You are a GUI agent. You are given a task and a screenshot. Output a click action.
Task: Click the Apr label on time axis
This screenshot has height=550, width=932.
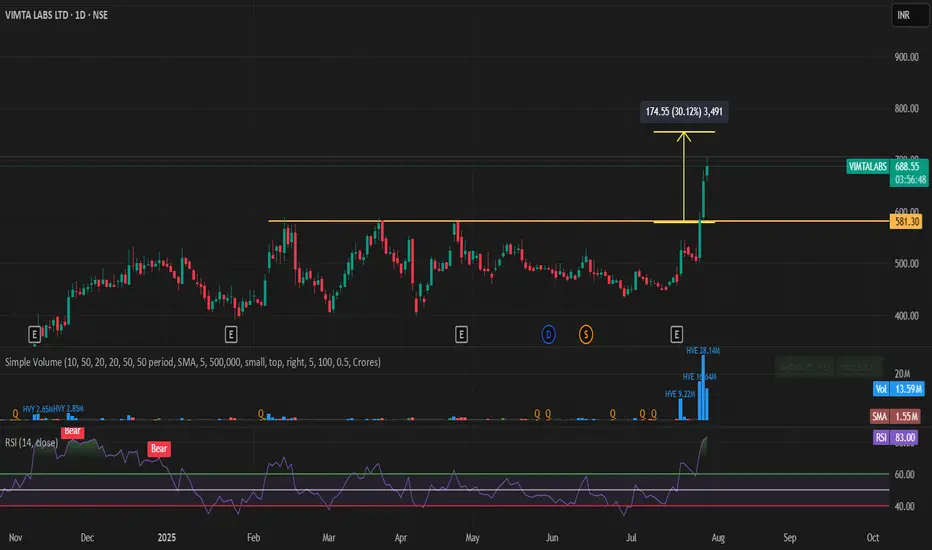401,538
